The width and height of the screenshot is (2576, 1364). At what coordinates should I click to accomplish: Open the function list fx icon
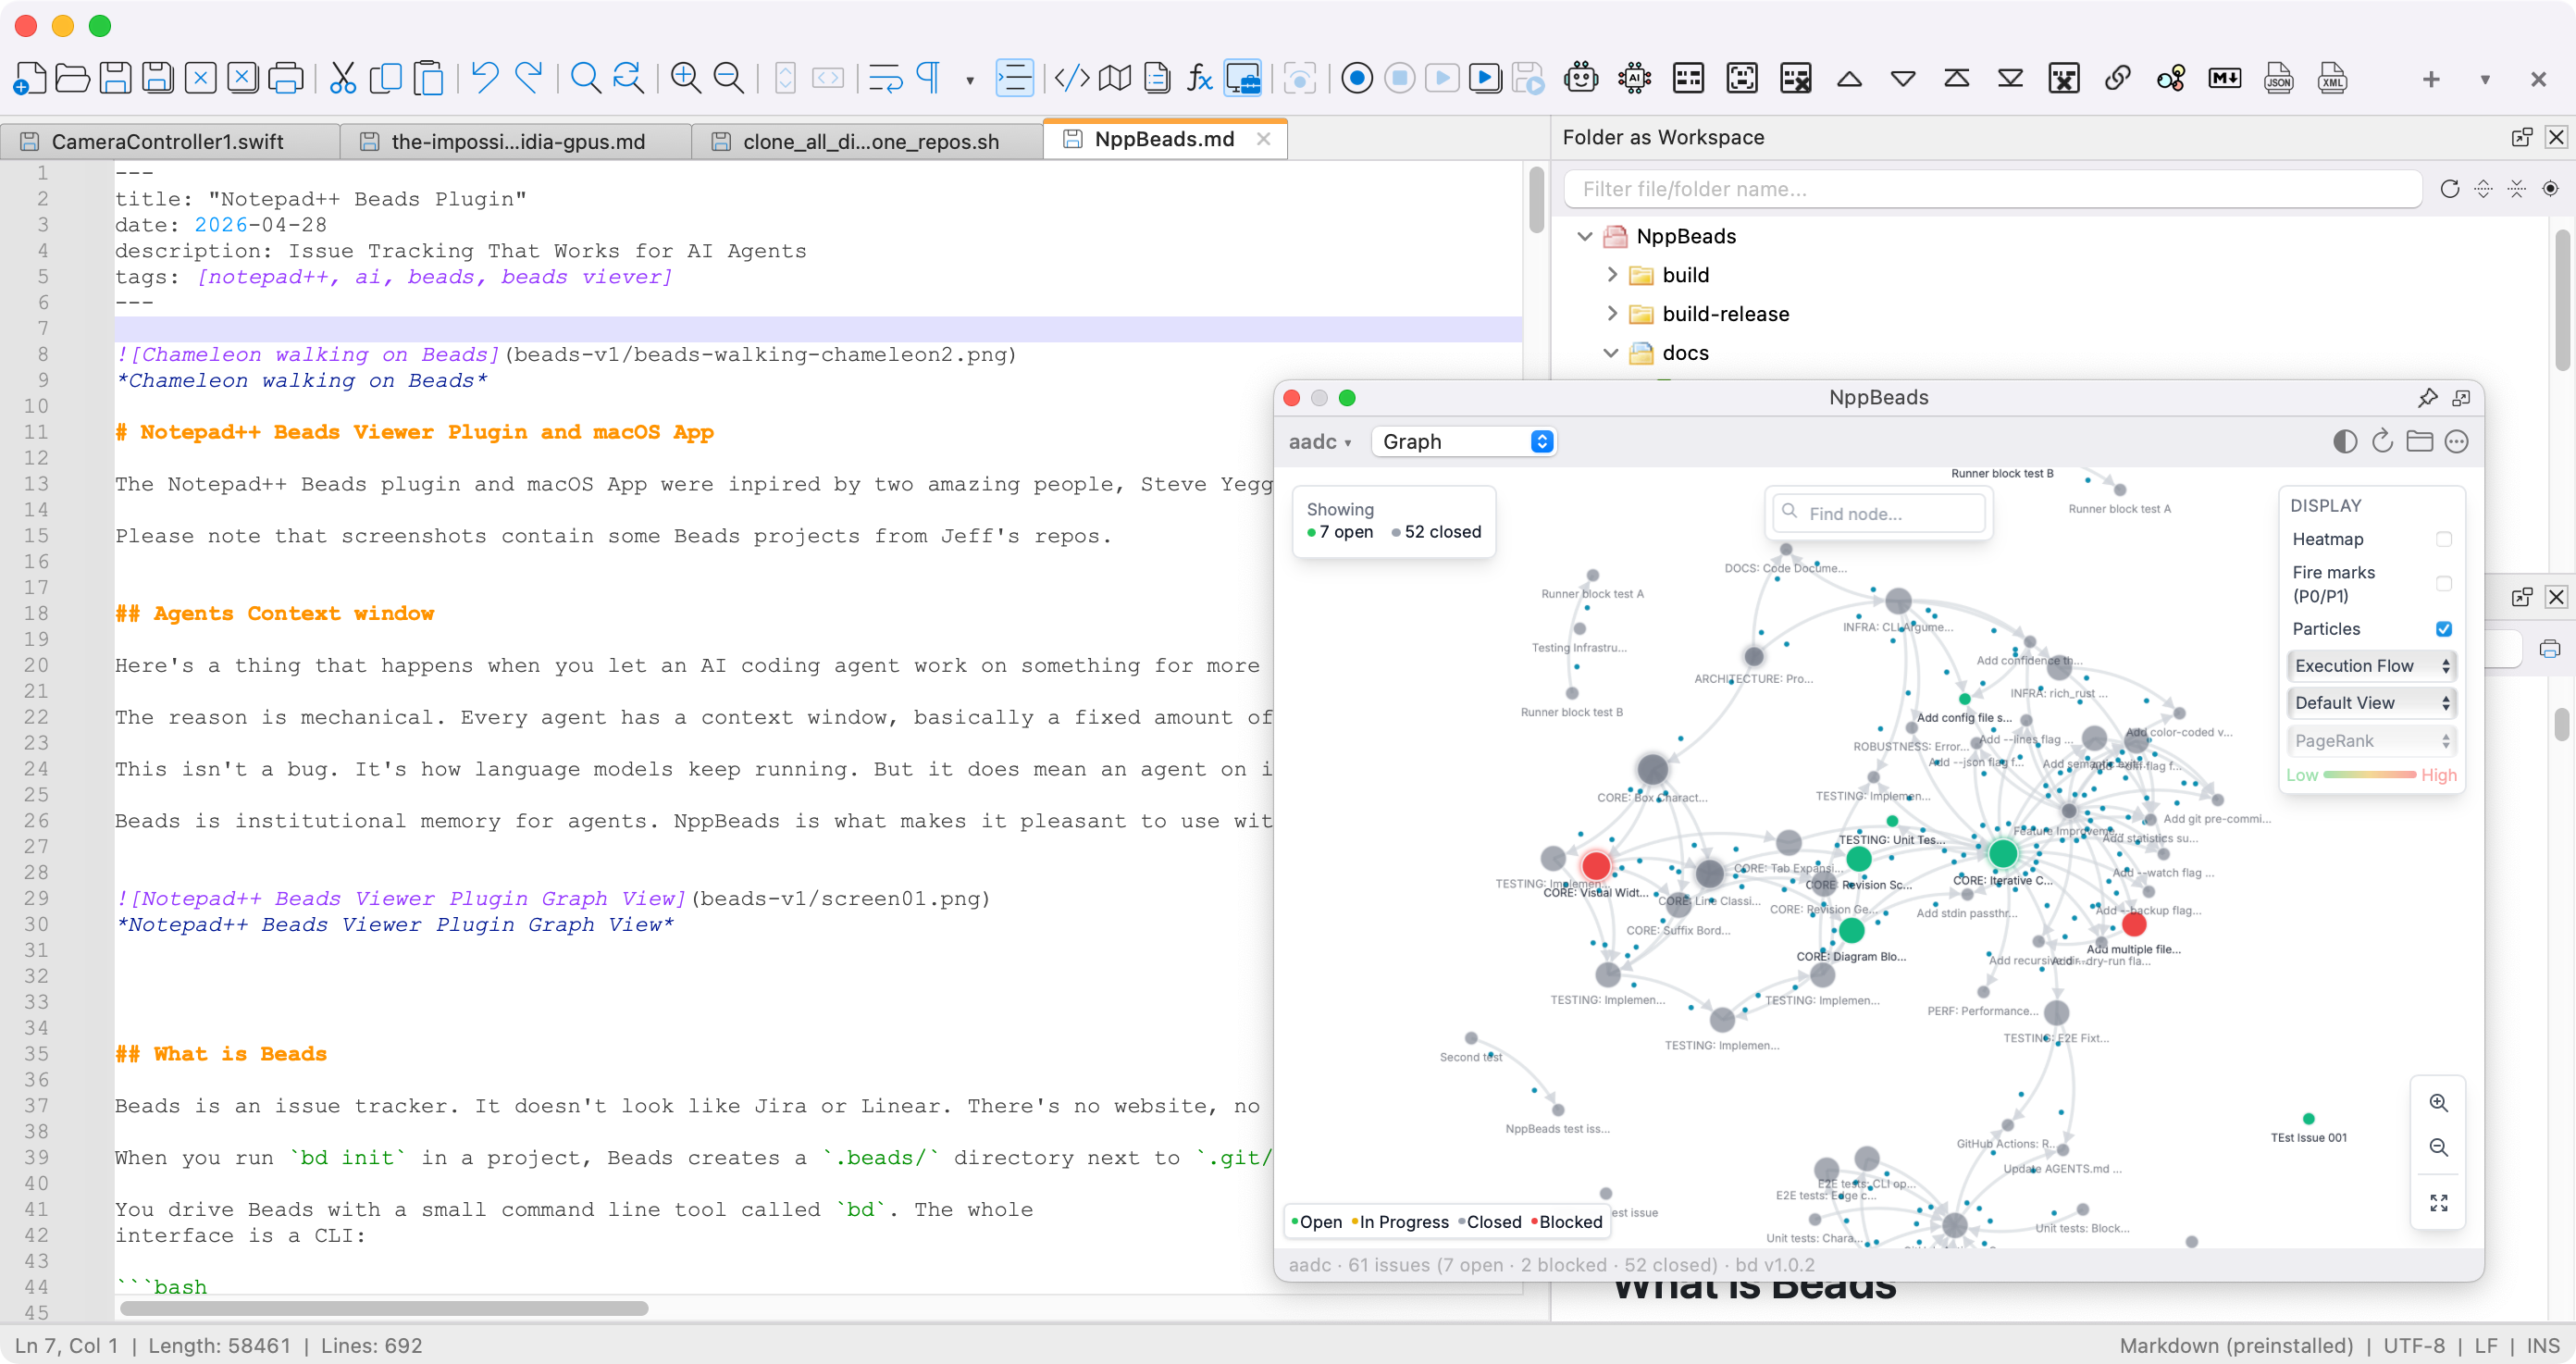click(x=1199, y=78)
